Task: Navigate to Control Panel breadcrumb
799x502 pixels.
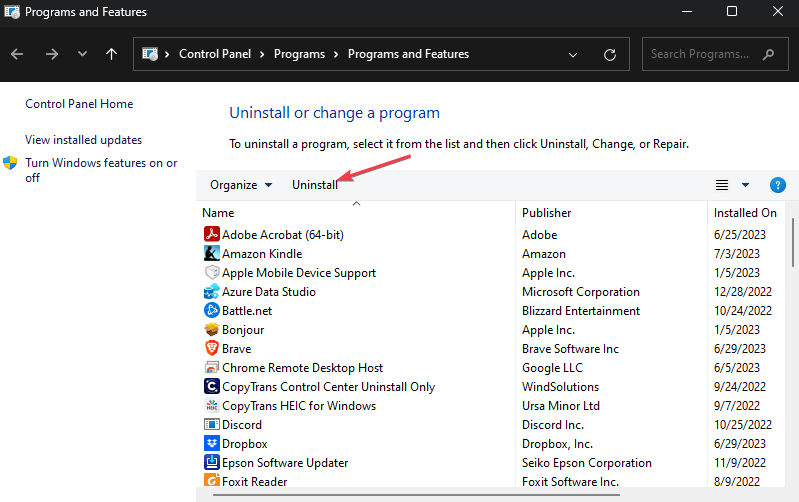Action: pos(215,54)
